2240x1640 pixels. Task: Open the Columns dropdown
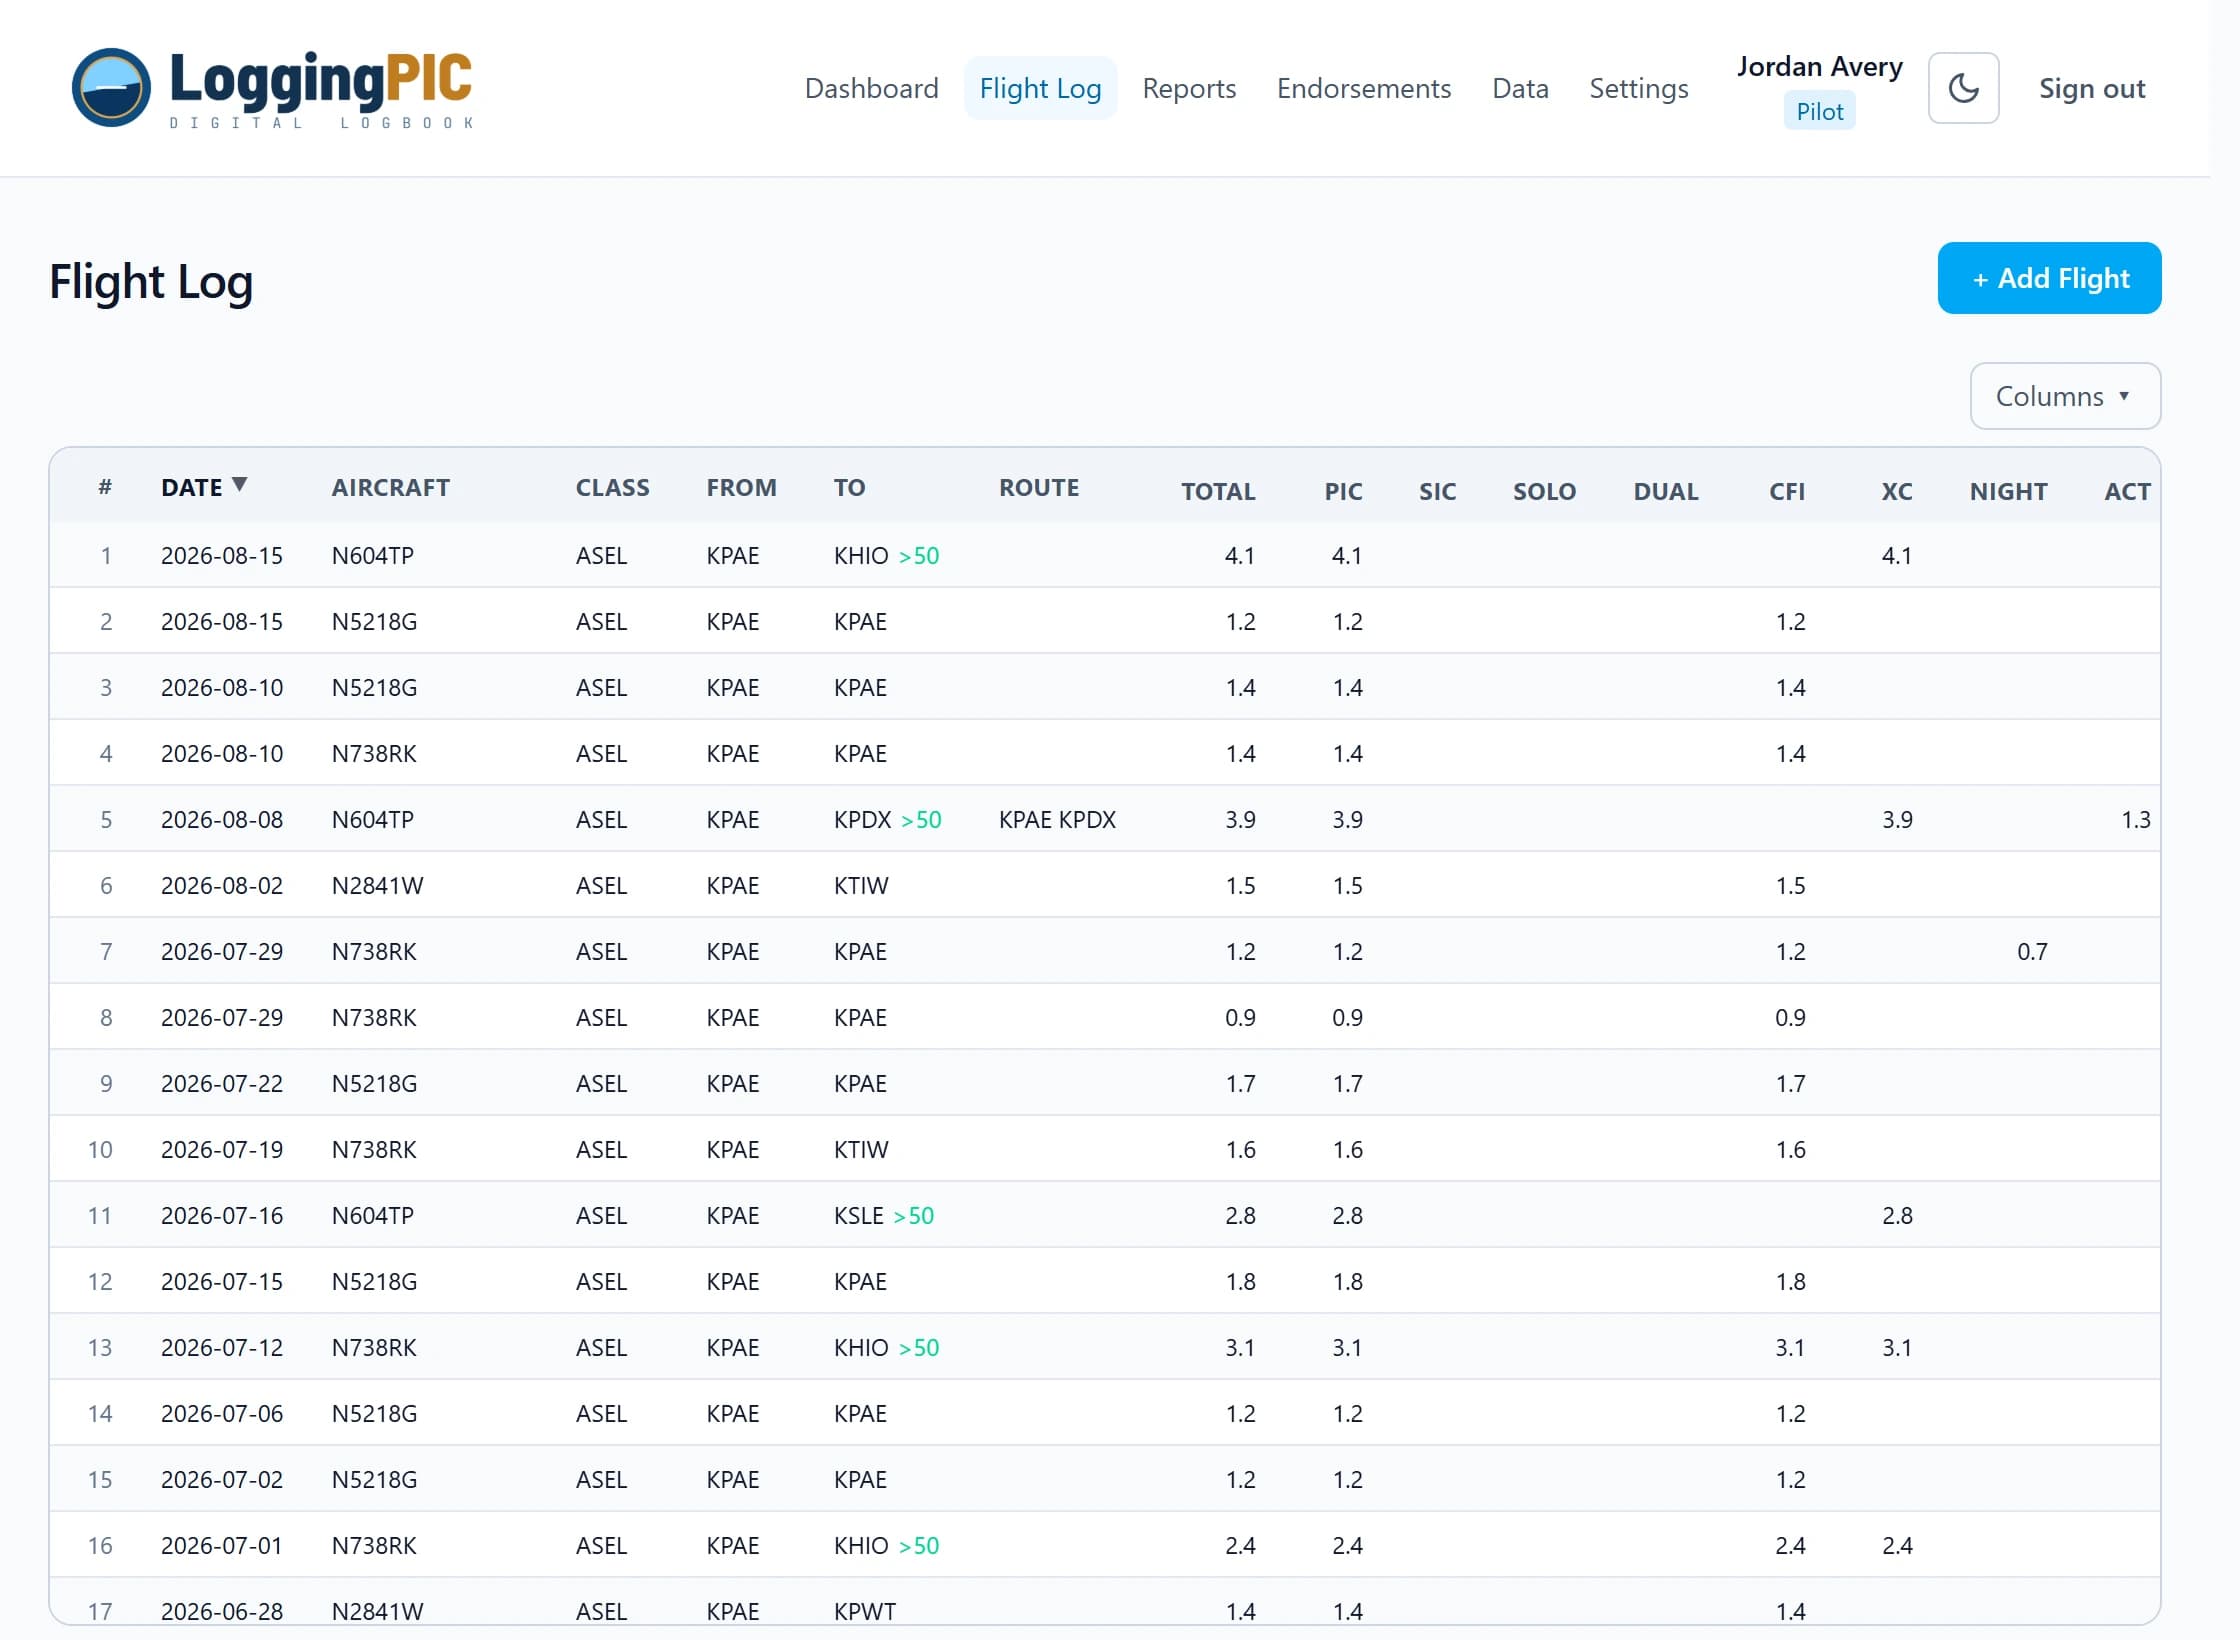(2065, 396)
